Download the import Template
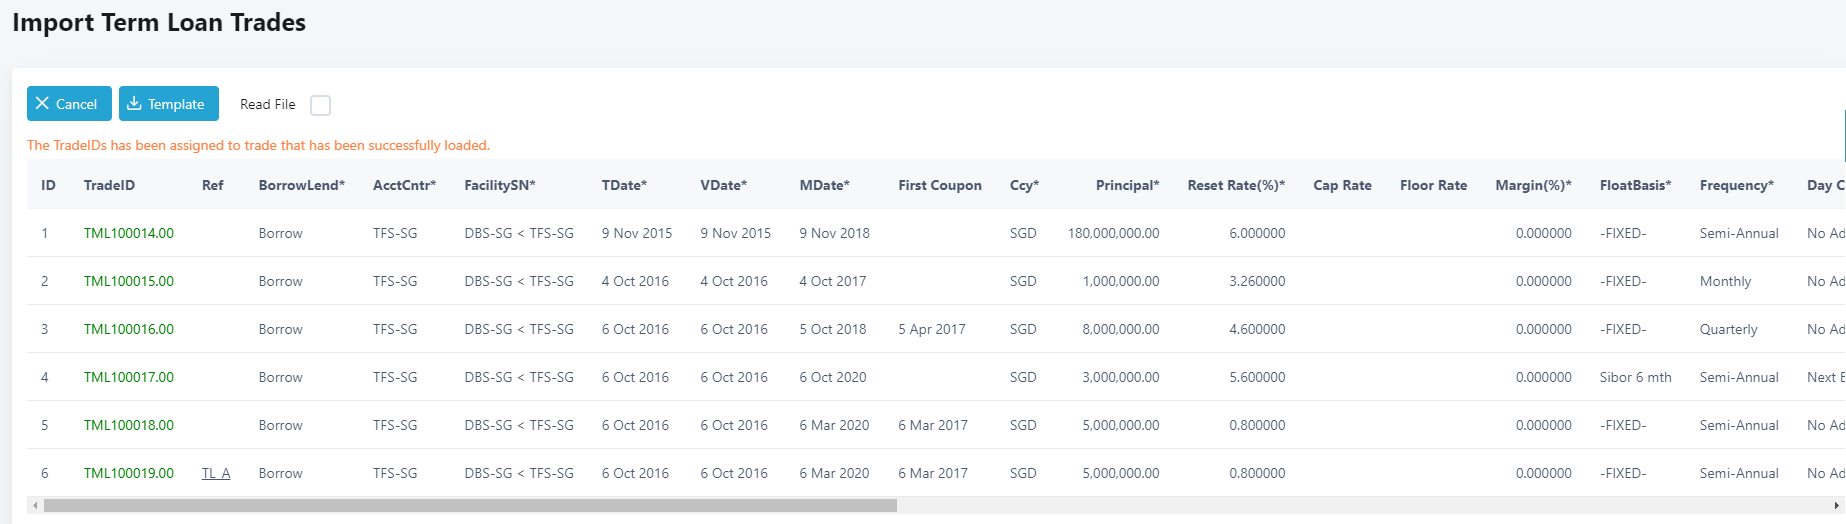Viewport: 1846px width, 524px height. 168,104
